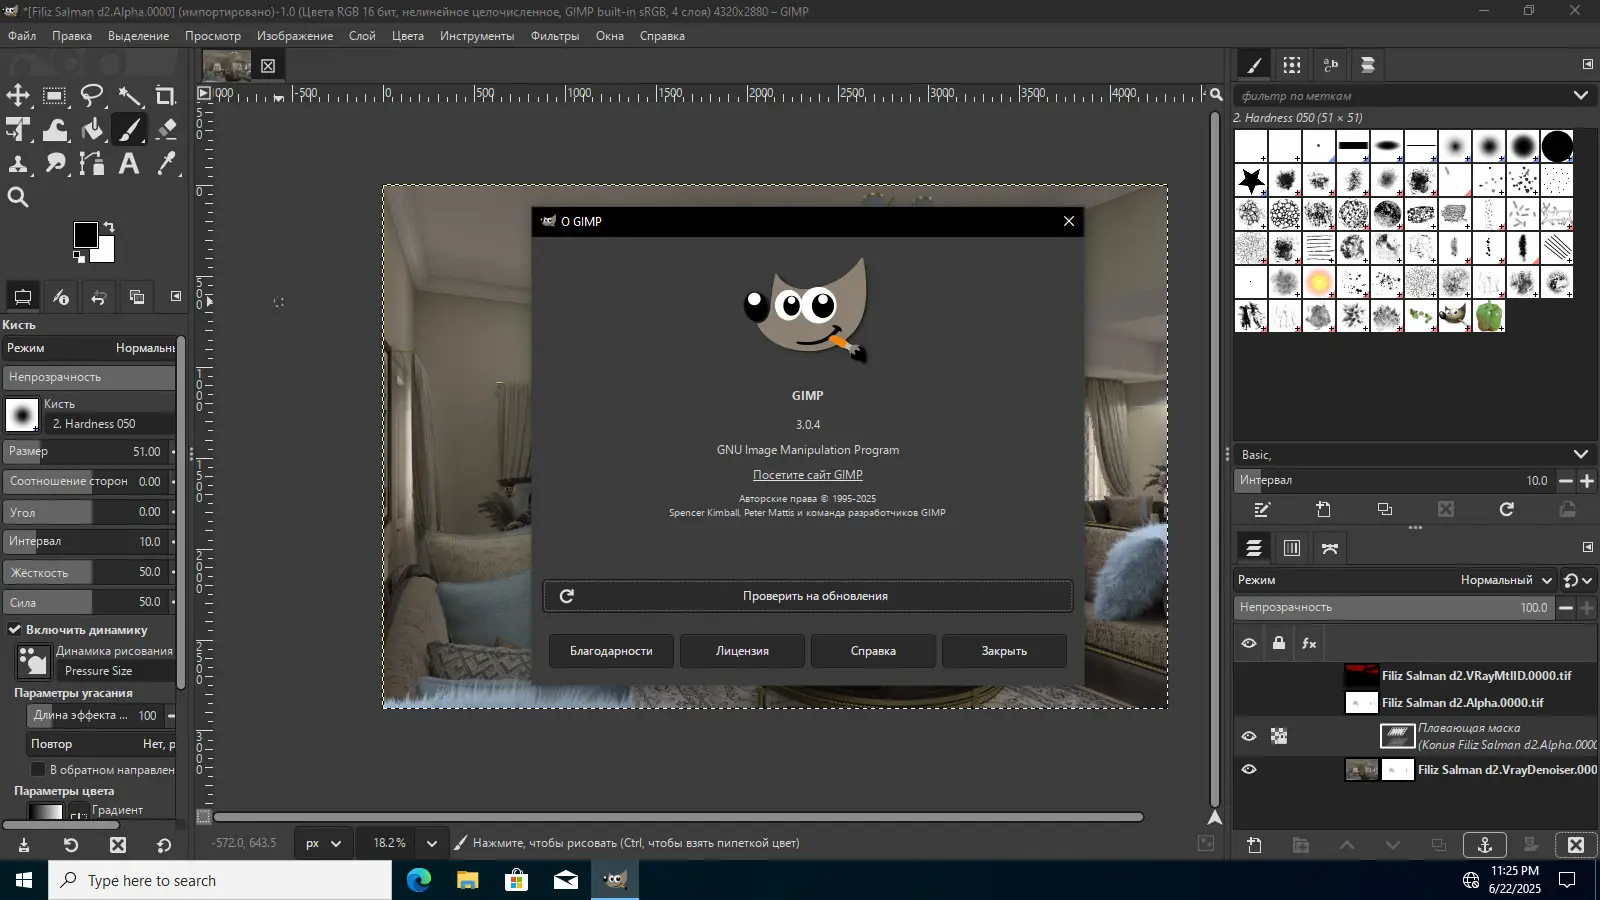
Task: Click 'Проверить на обновления' button
Action: coord(808,596)
